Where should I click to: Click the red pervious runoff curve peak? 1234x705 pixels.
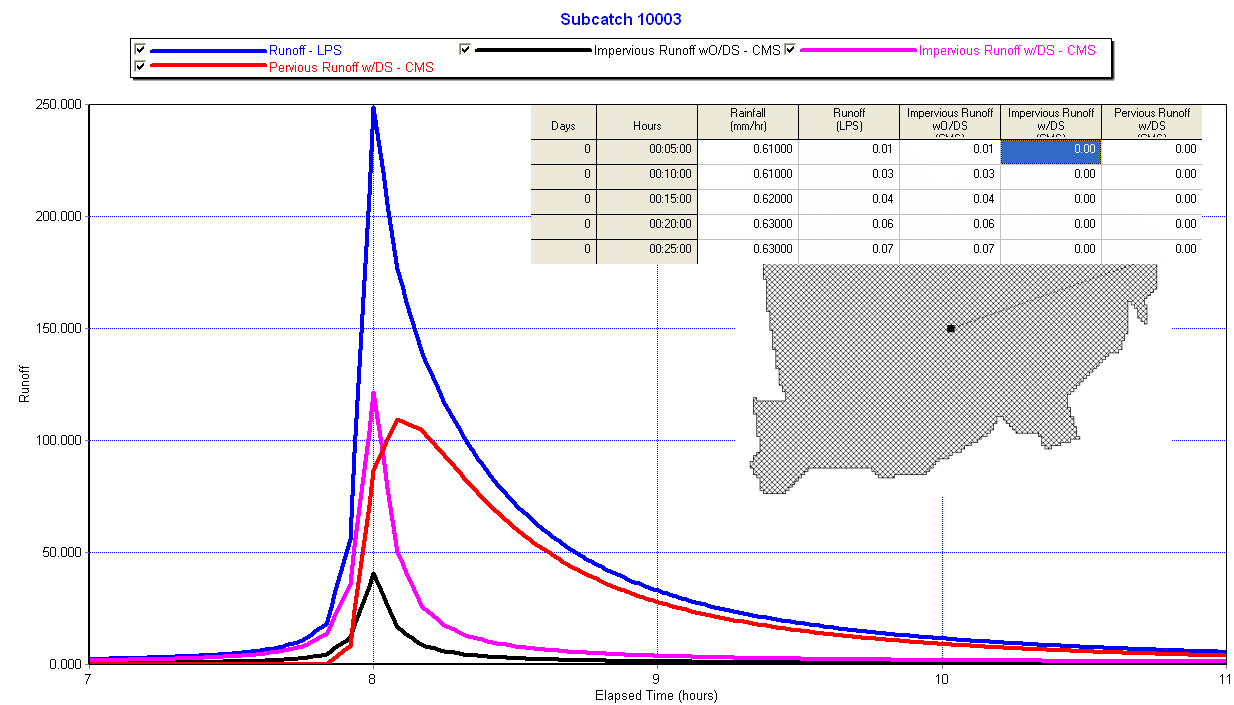[x=400, y=421]
